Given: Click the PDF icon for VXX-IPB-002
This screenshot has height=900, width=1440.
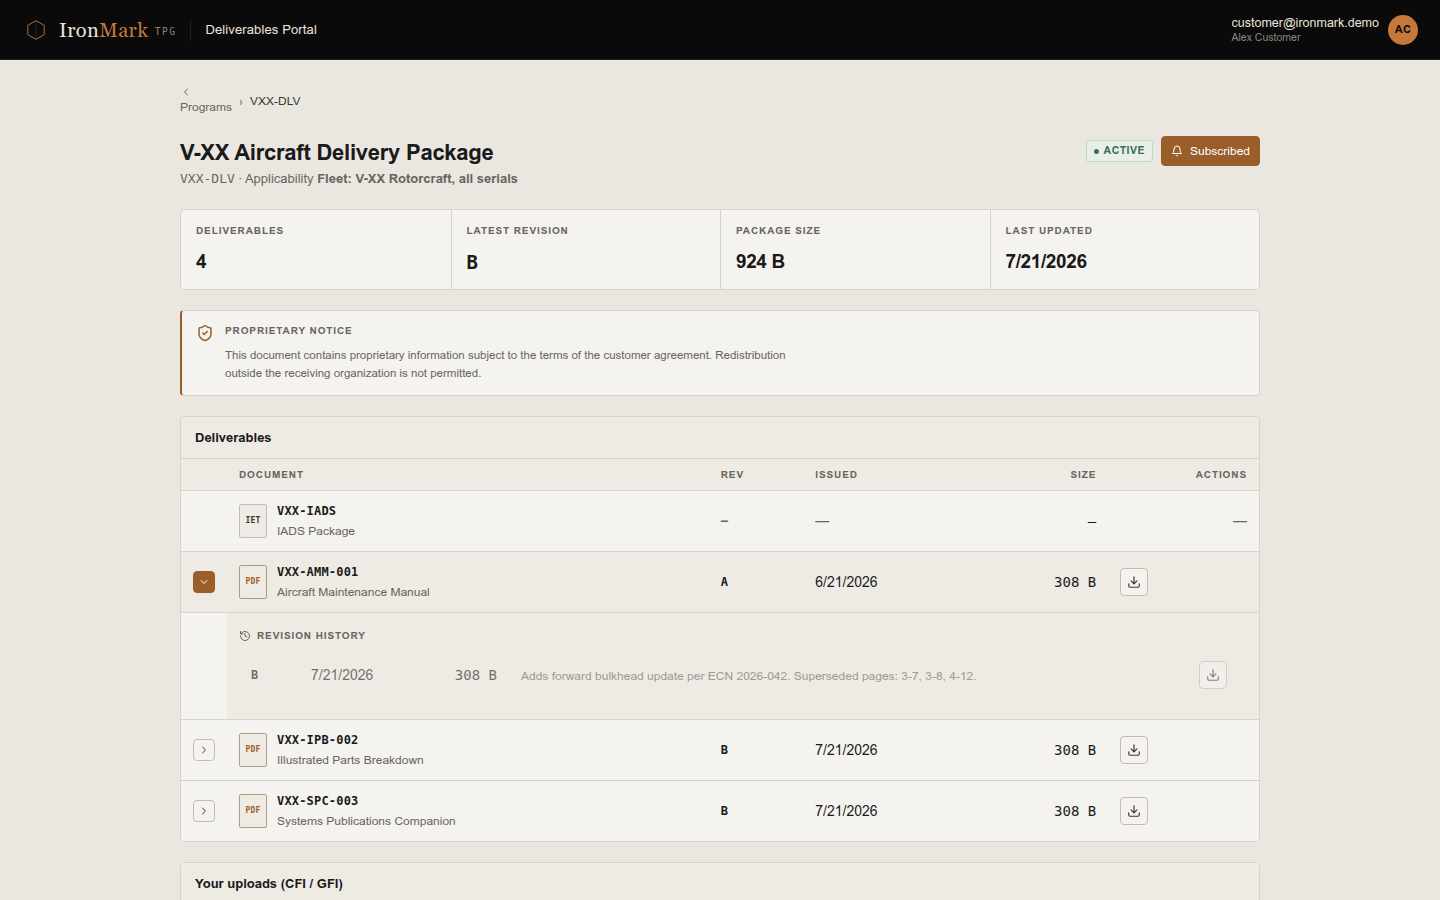Looking at the screenshot, I should [253, 750].
